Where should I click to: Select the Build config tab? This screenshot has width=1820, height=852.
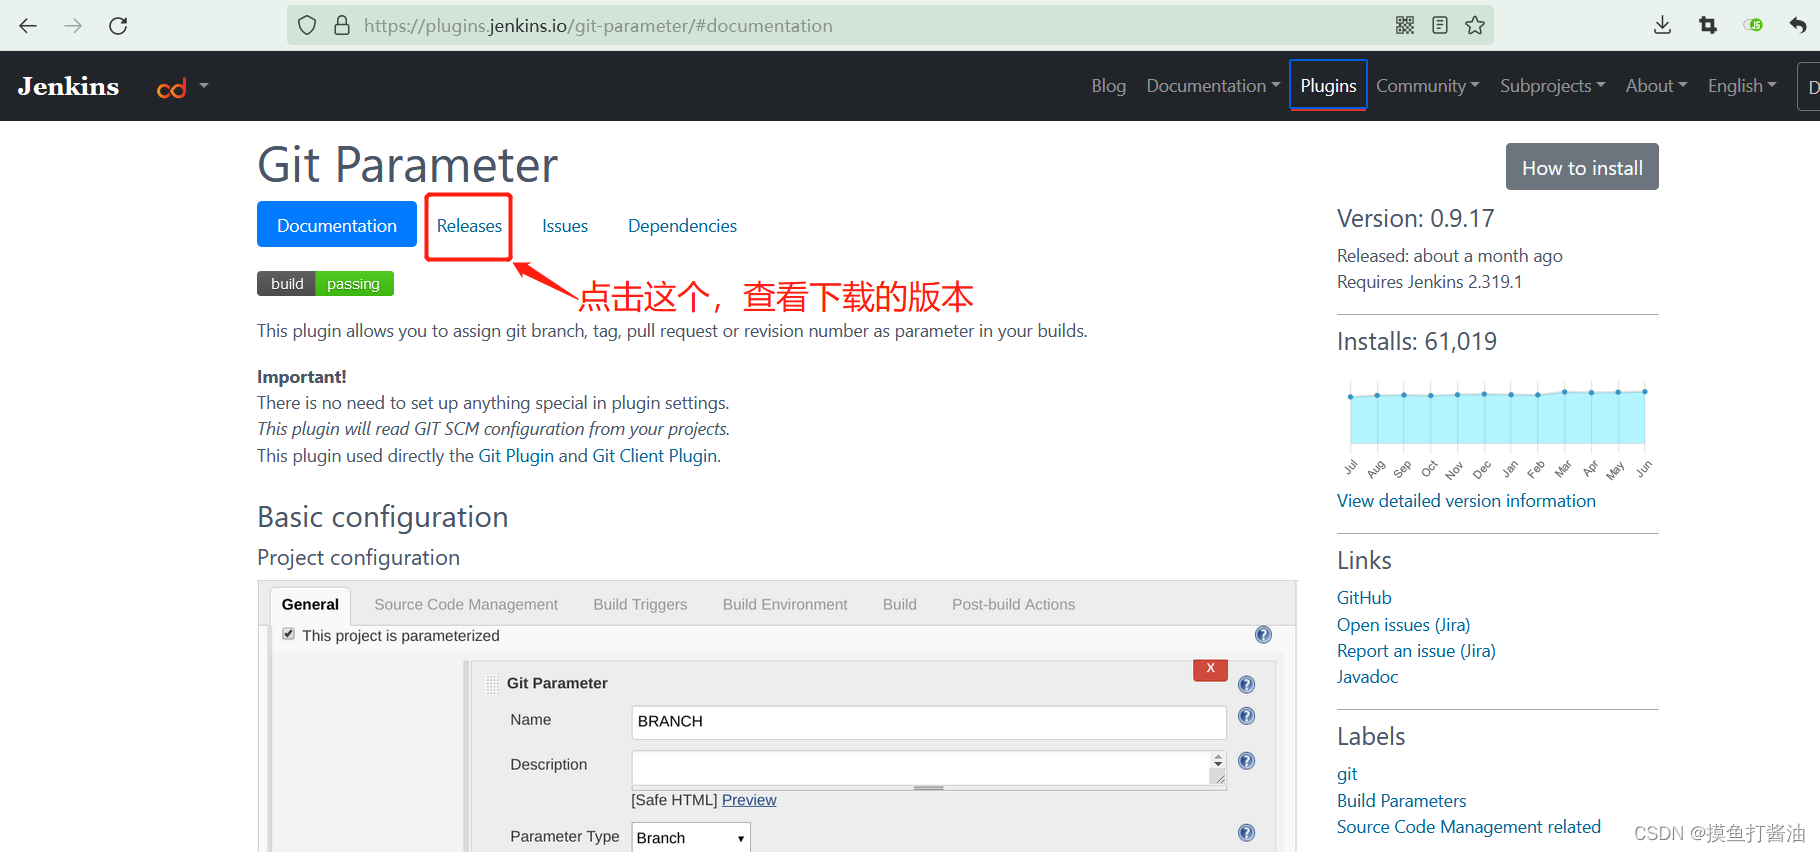(900, 605)
